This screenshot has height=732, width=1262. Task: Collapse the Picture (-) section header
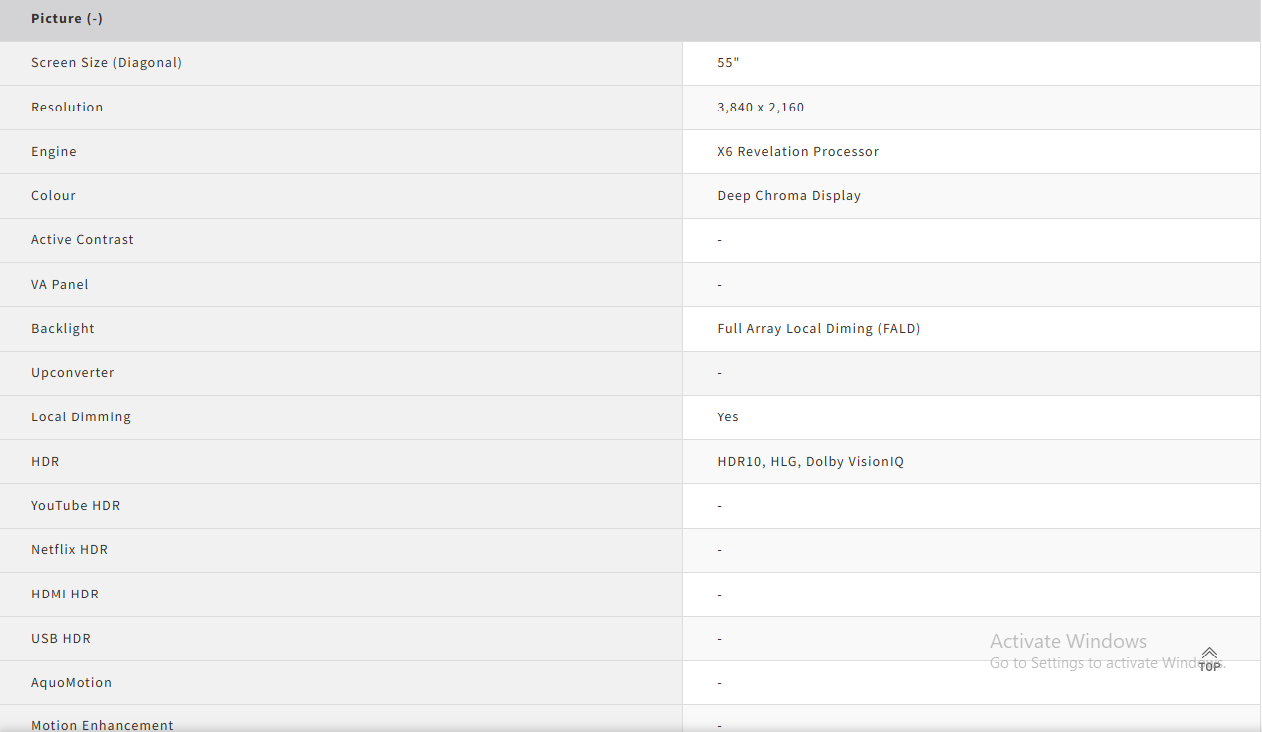pos(67,19)
